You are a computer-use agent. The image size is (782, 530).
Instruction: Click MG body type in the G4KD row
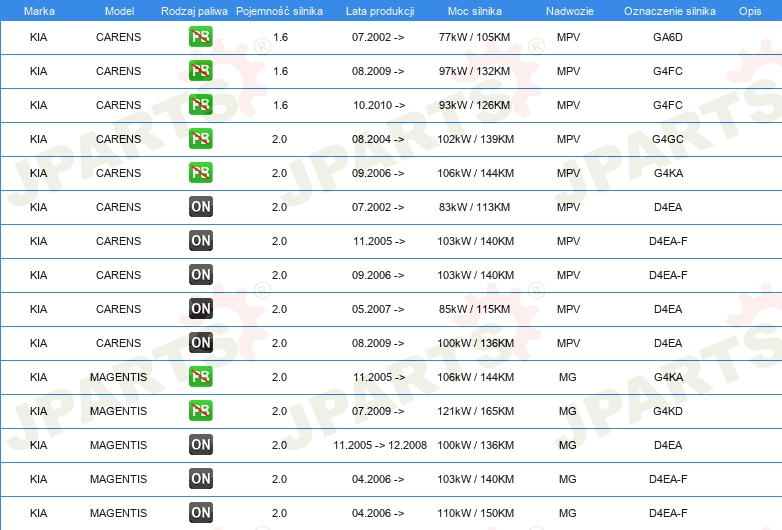point(568,411)
